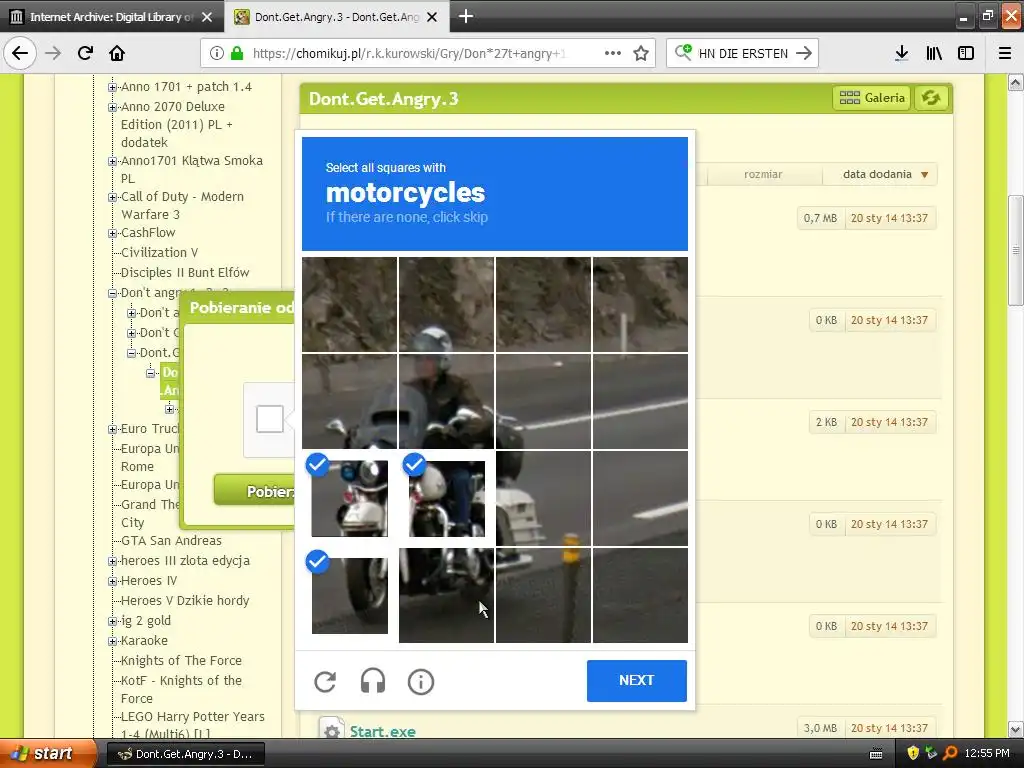Expand Anno 1701 + patch 1.4 folder

click(112, 87)
